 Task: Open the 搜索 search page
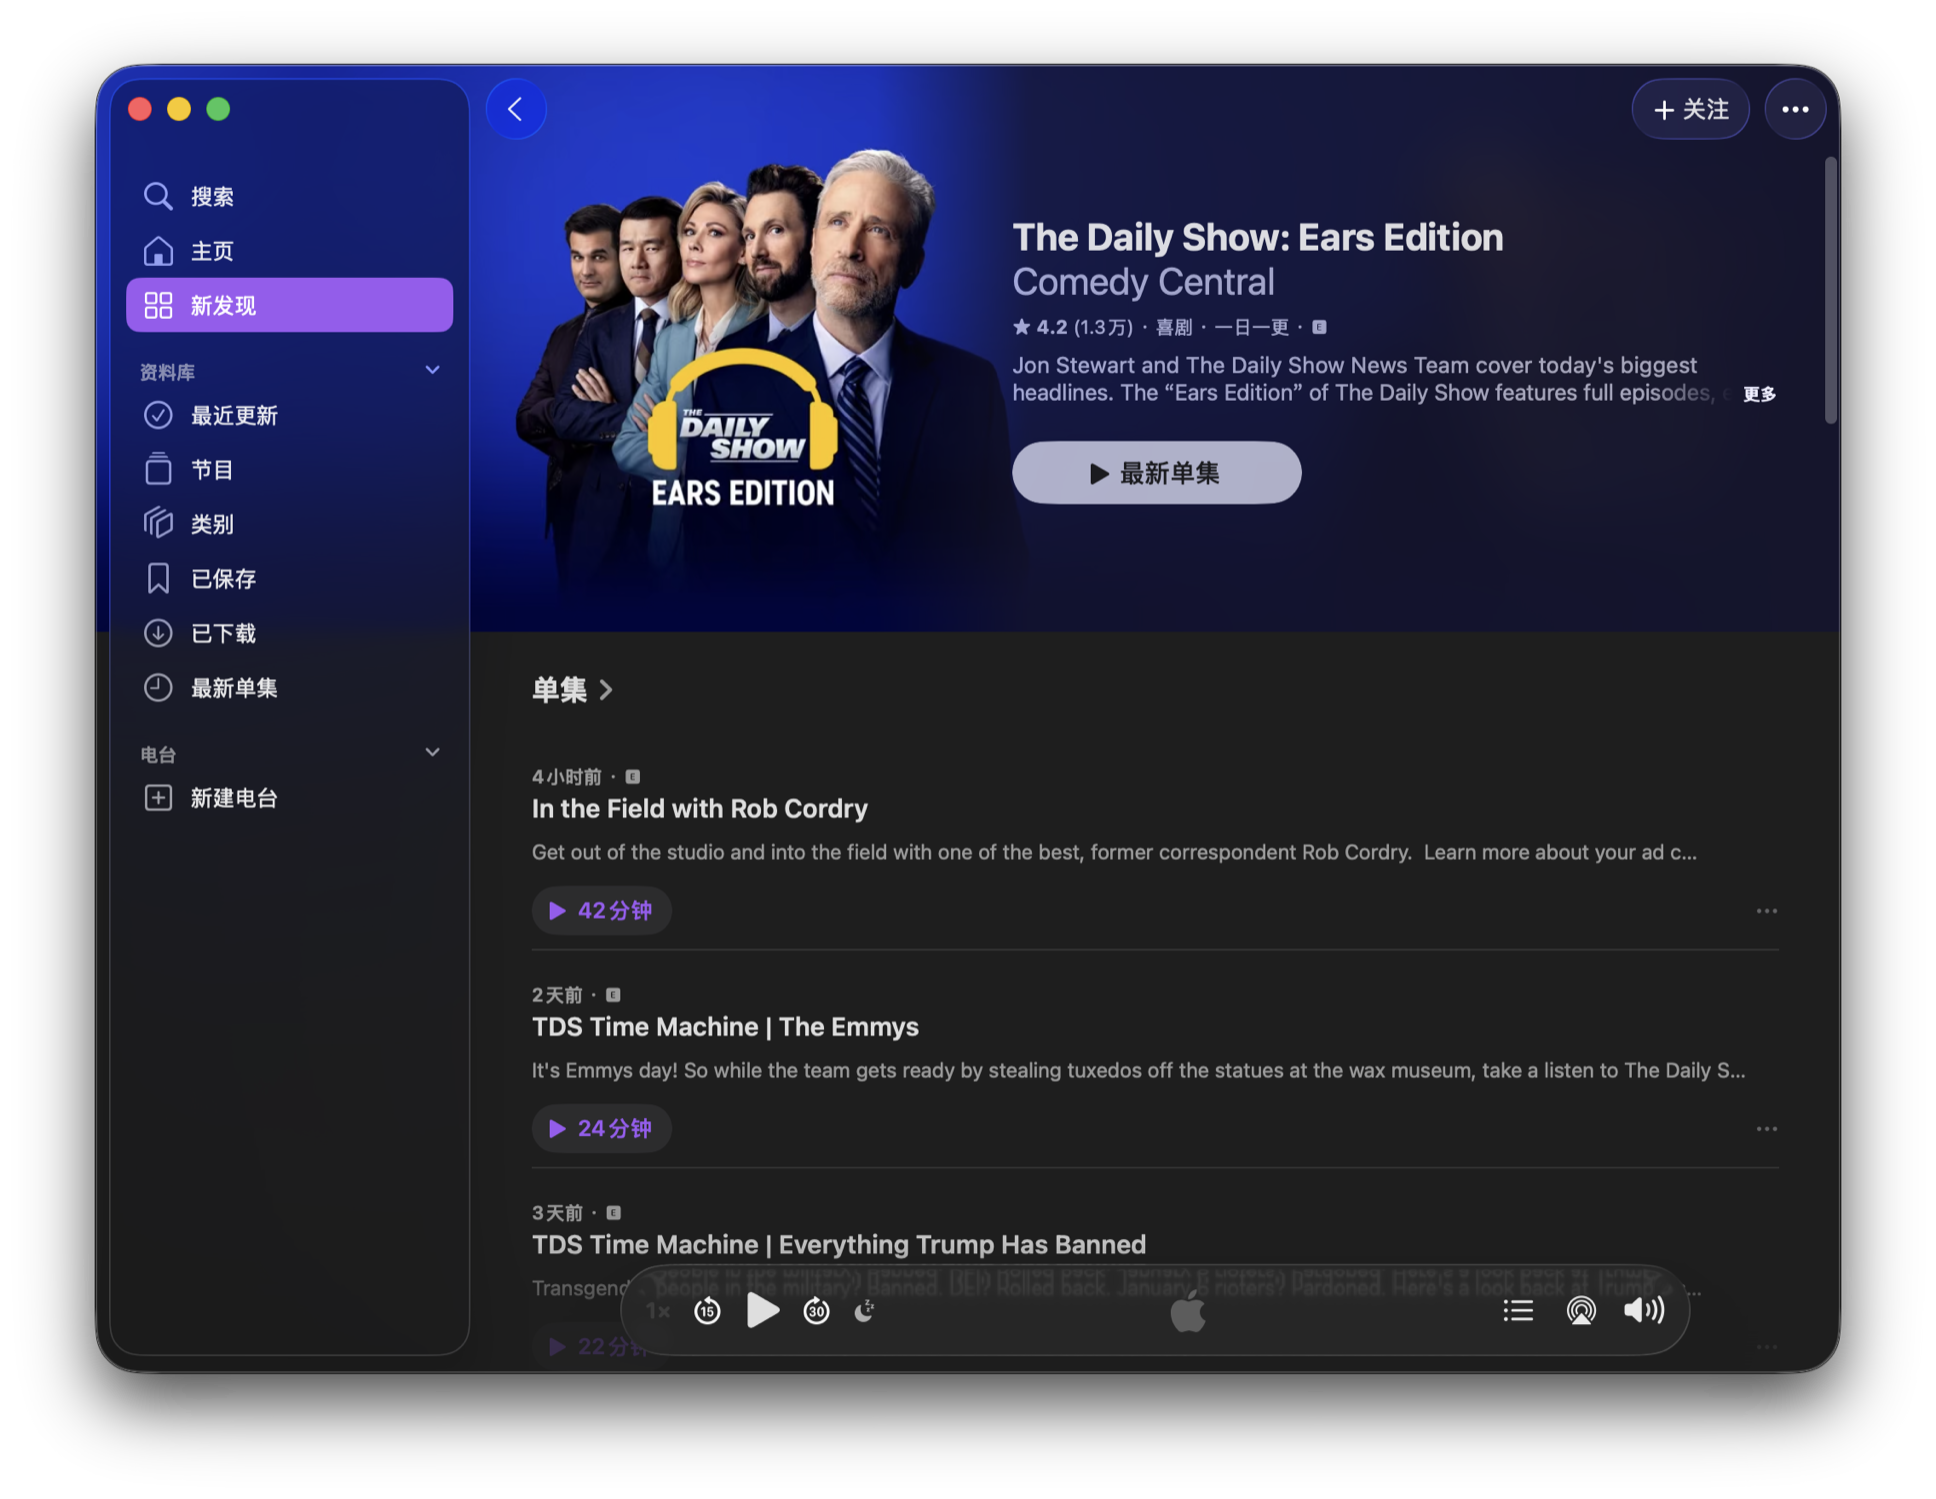tap(289, 196)
